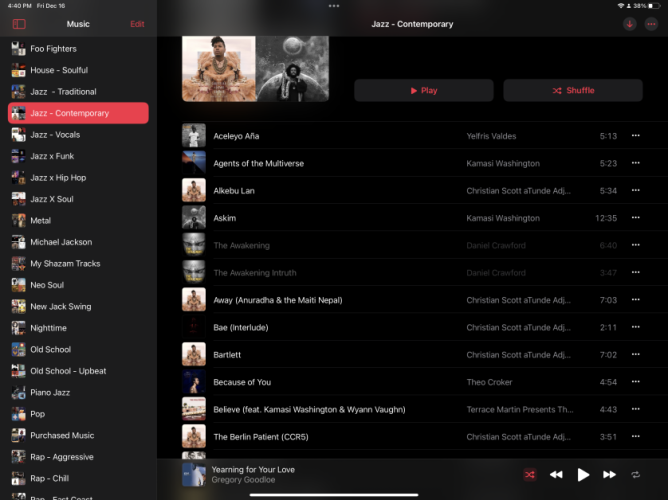Viewport: 668px width, 500px height.
Task: Open the Jazz x Hip Hop playlist
Action: pos(78,178)
